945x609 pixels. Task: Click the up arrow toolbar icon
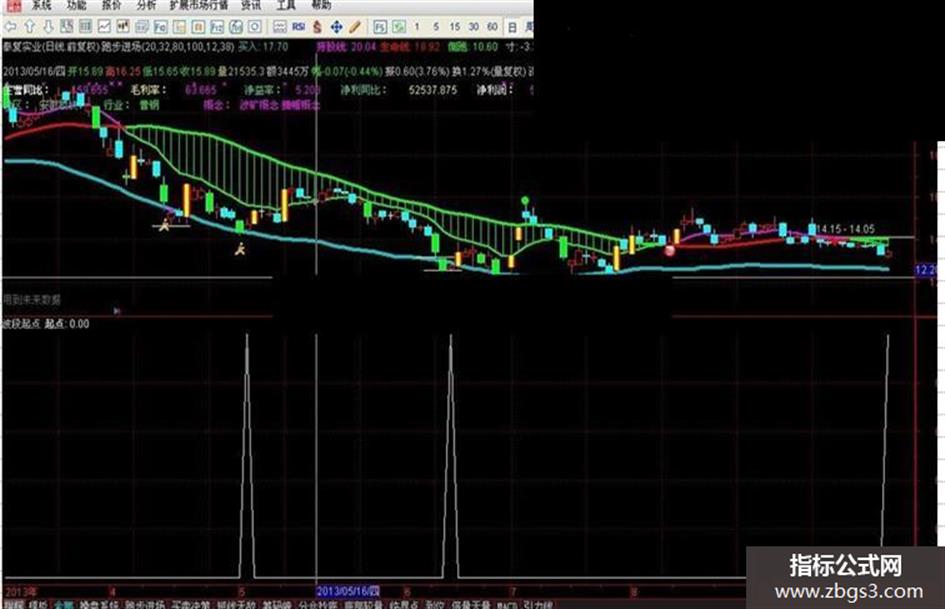[x=30, y=27]
